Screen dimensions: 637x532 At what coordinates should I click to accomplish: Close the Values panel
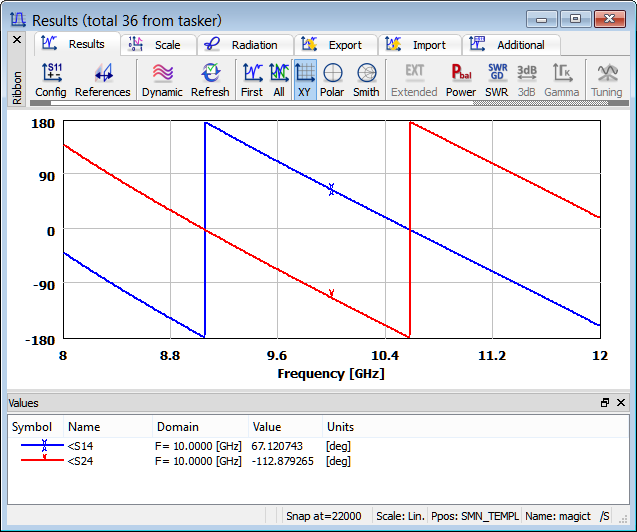pos(621,403)
